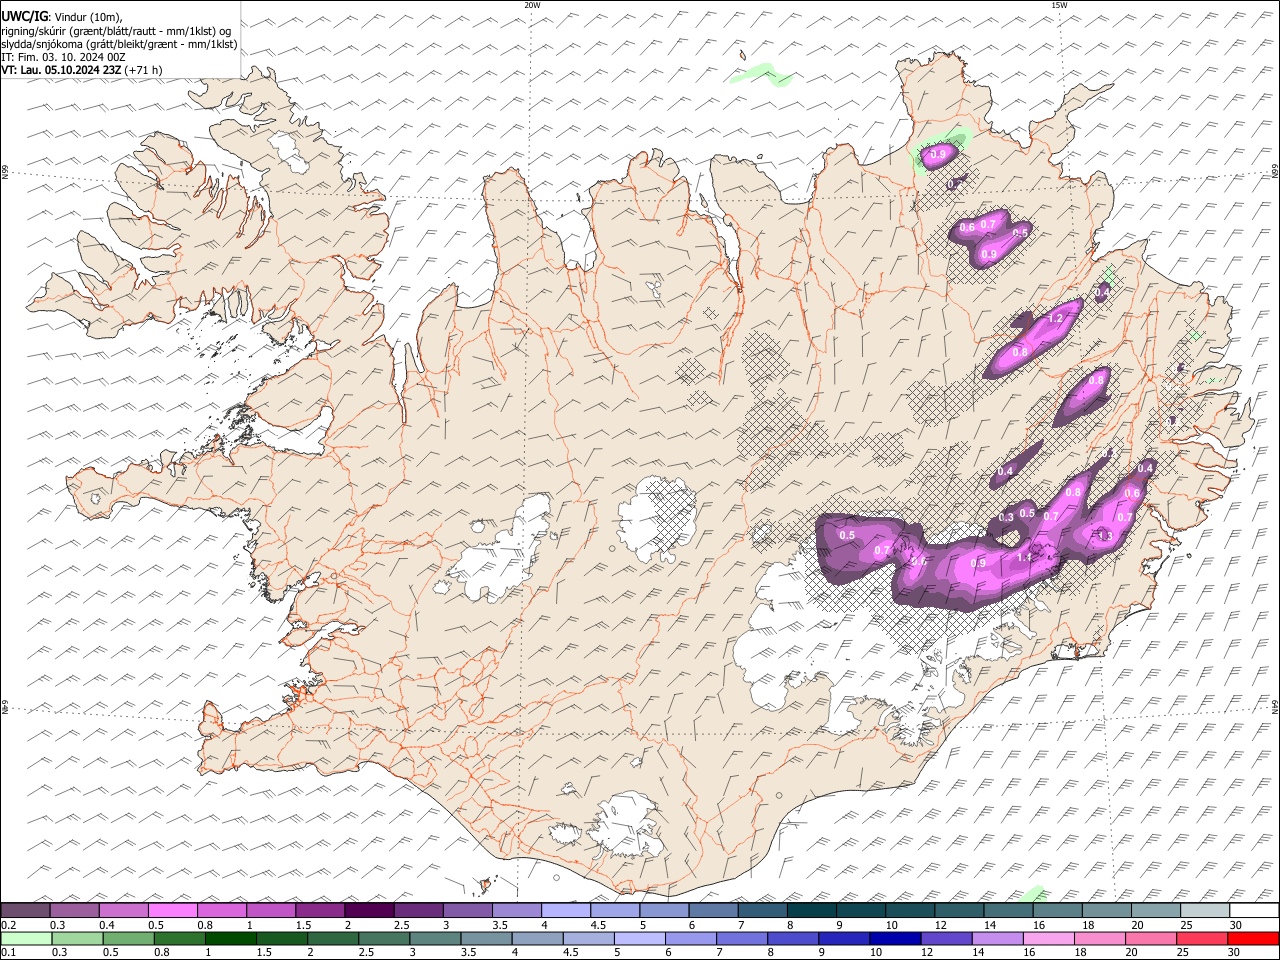The image size is (1280, 960).
Task: Select the lavender swatch labeled 4 in upper row
Action: click(566, 911)
